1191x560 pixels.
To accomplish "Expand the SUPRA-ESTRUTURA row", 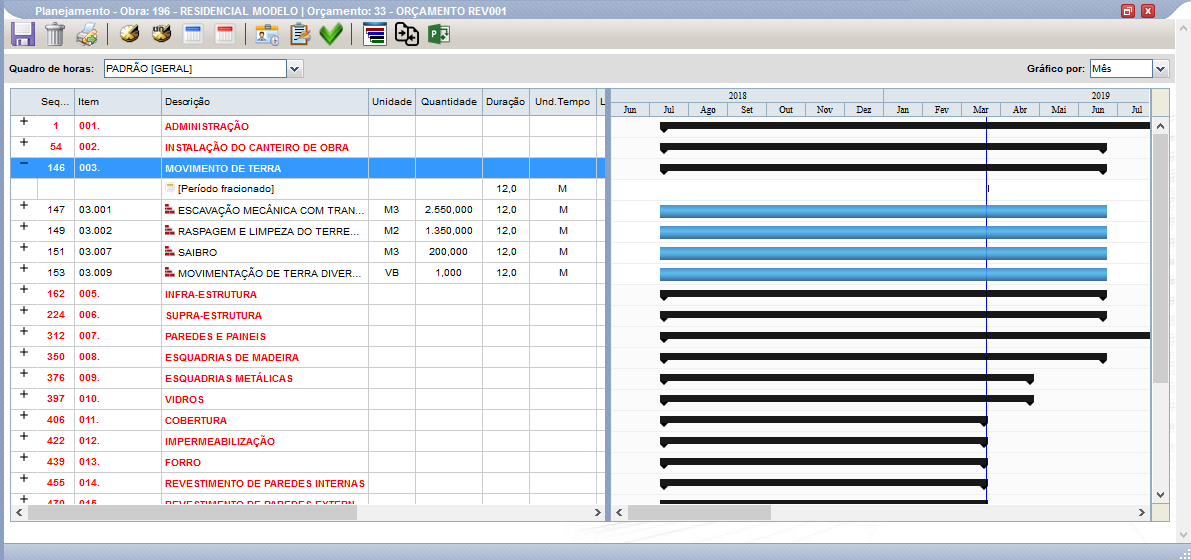I will (24, 310).
